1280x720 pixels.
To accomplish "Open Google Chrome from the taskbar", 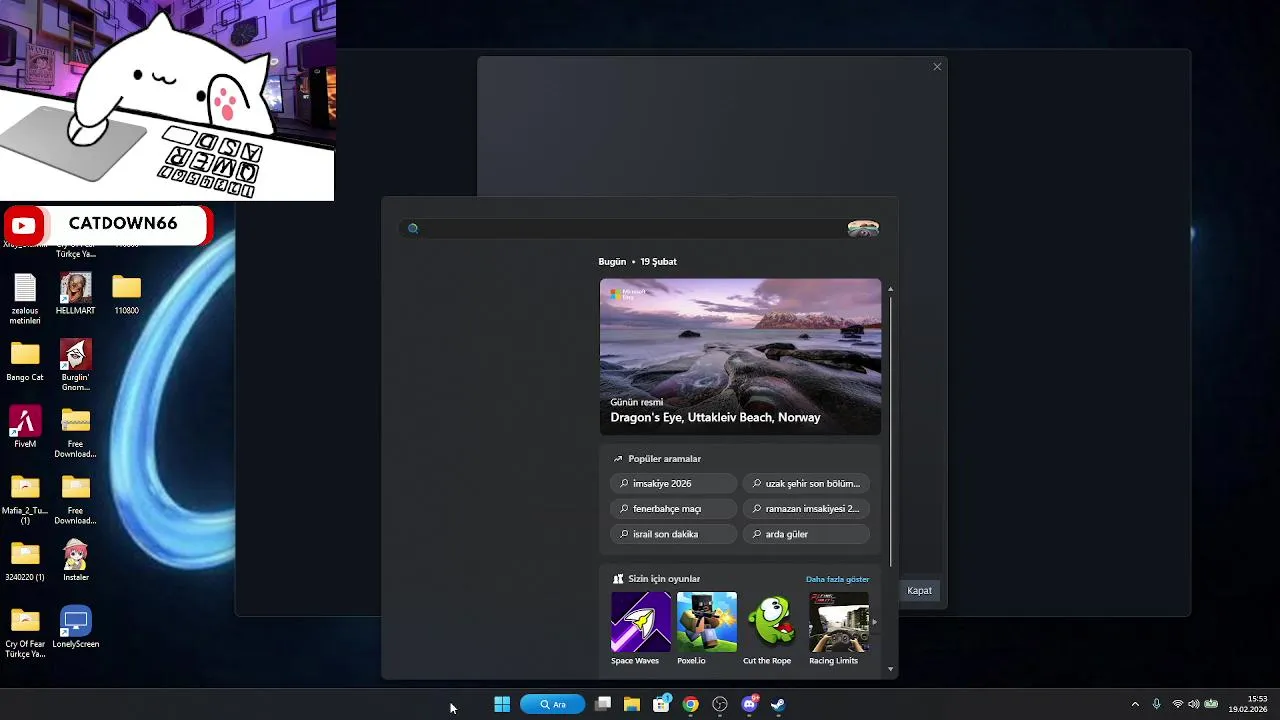I will click(690, 704).
